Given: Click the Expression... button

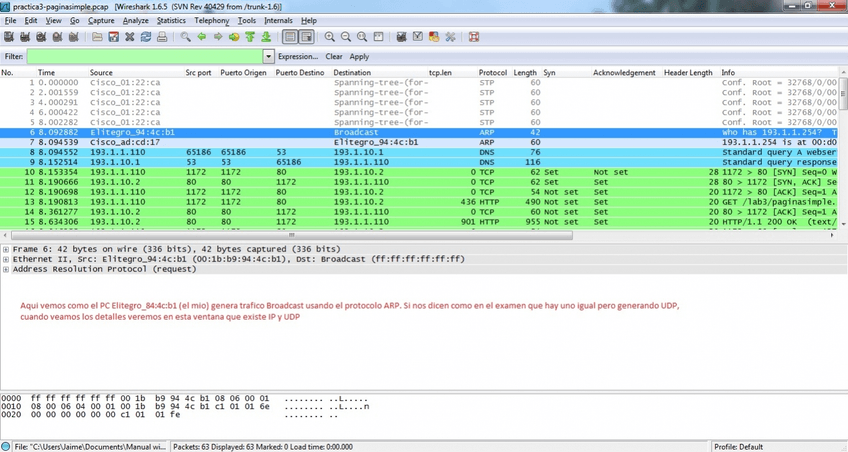Looking at the screenshot, I should pyautogui.click(x=297, y=57).
